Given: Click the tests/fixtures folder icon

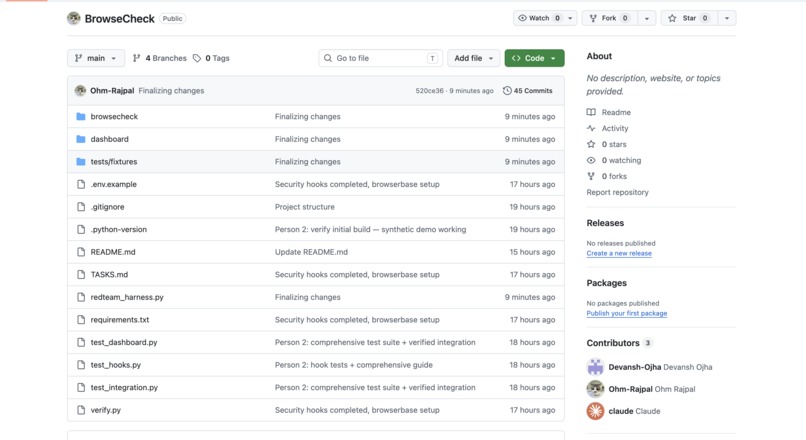Looking at the screenshot, I should pyautogui.click(x=81, y=162).
